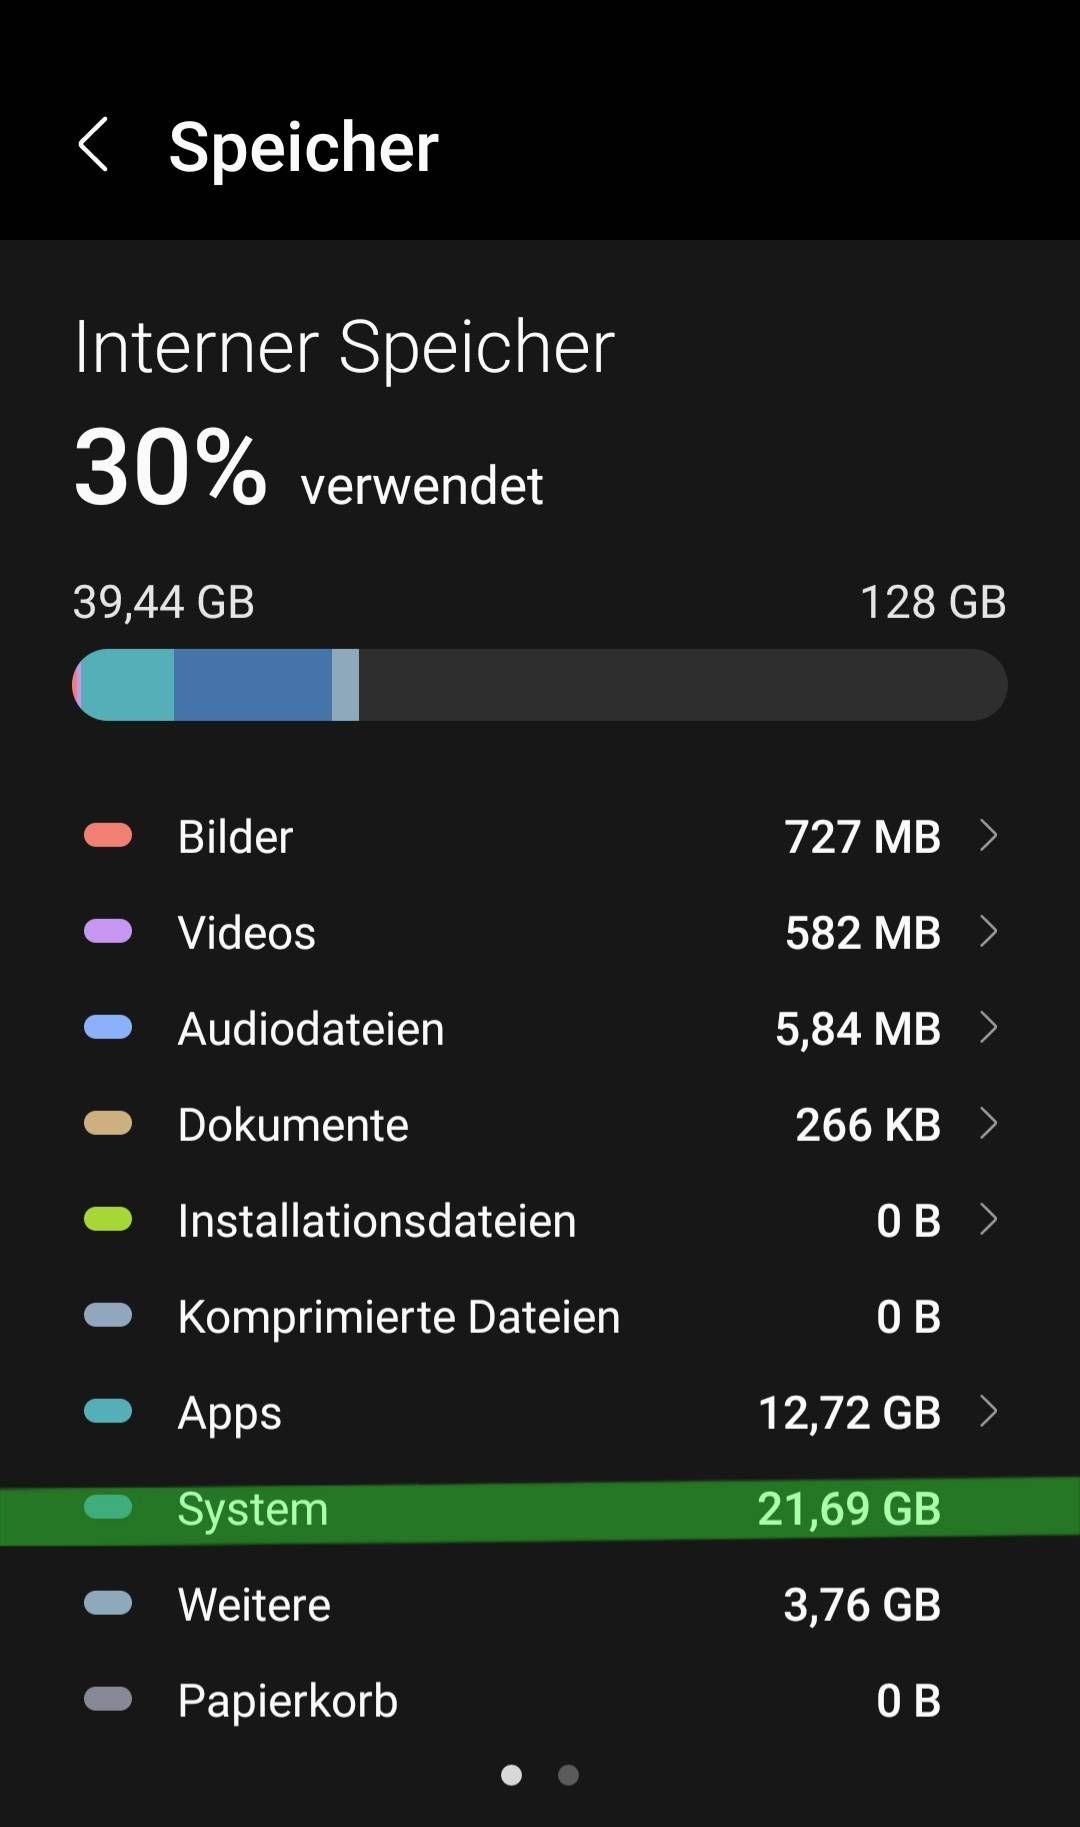Image resolution: width=1080 pixels, height=1827 pixels.
Task: Expand Bilder details via its chevron
Action: coord(988,836)
